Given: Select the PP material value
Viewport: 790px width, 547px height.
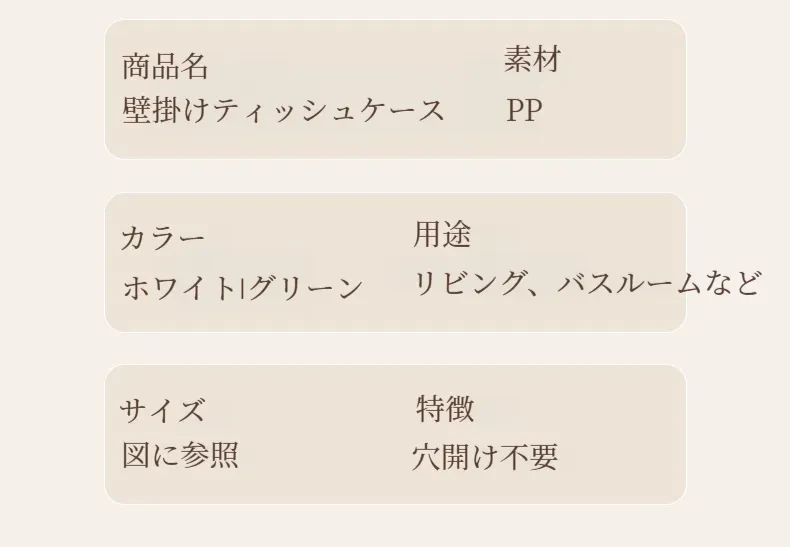Looking at the screenshot, I should (524, 110).
